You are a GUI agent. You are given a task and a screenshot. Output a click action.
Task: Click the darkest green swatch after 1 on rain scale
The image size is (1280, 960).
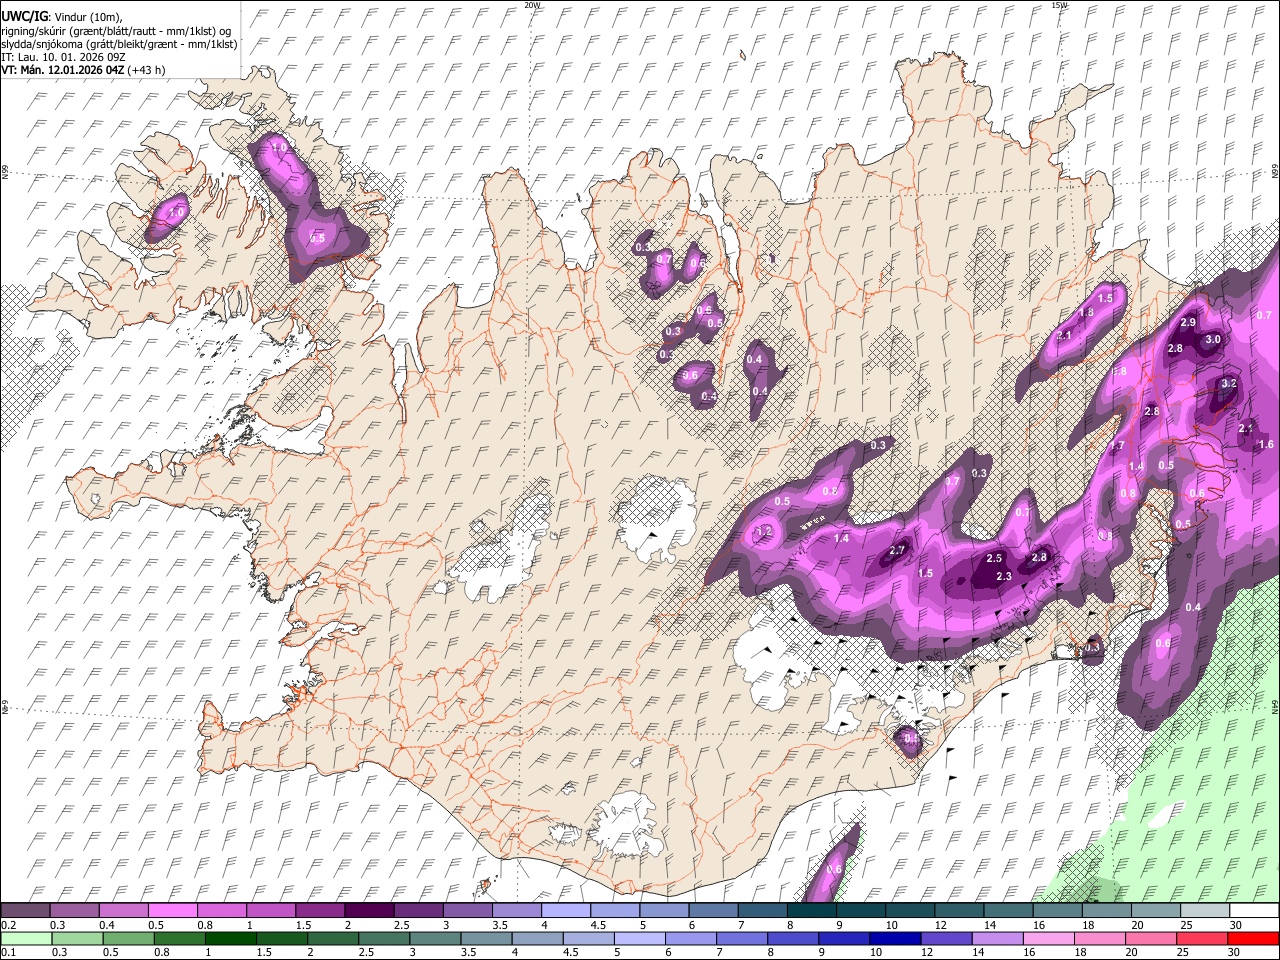(x=230, y=938)
